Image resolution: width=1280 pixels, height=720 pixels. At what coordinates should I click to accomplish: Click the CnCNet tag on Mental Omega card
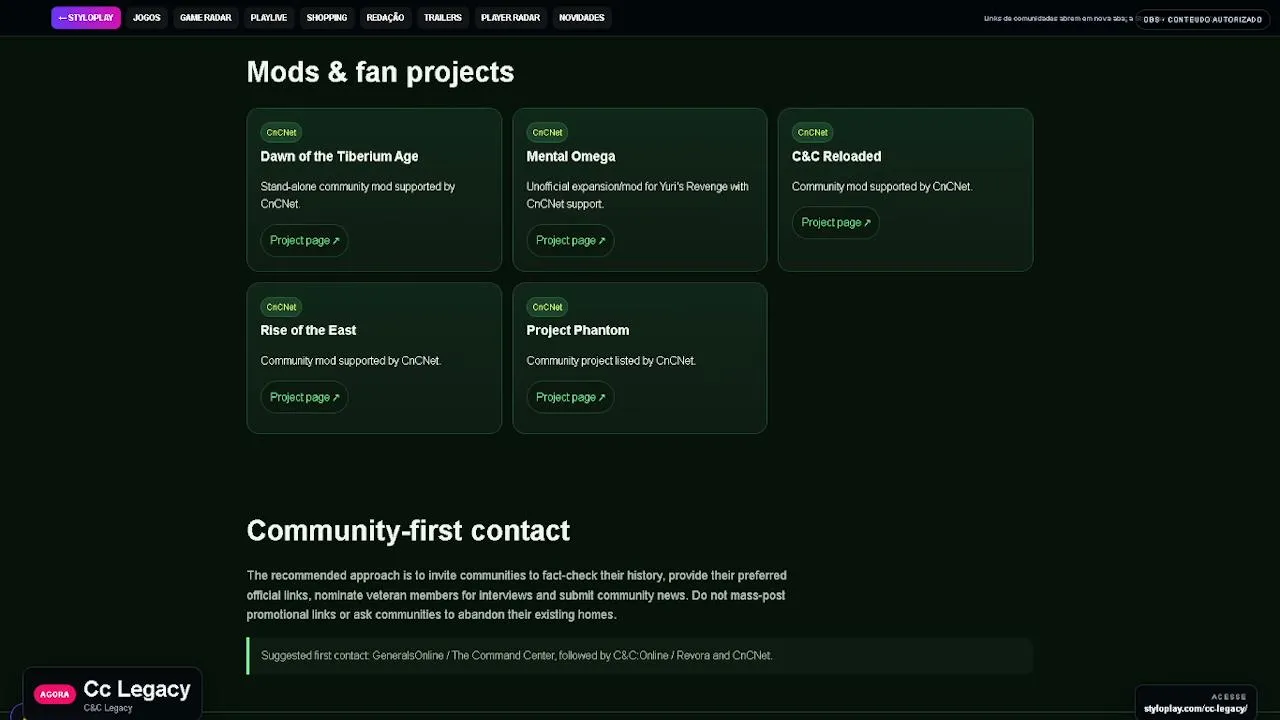click(547, 132)
